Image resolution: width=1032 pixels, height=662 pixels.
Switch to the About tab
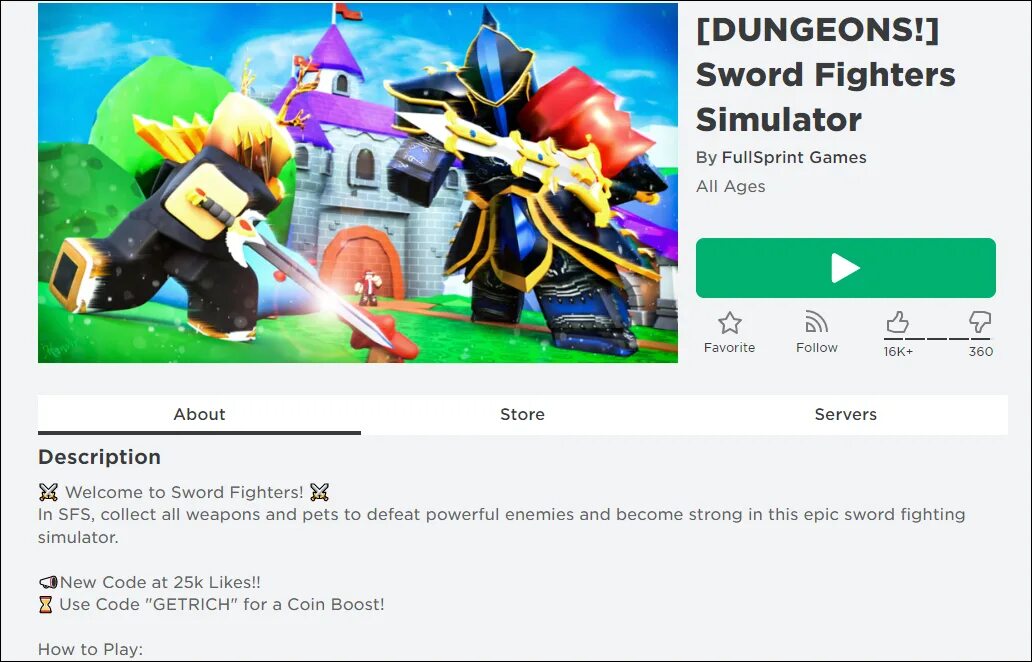click(x=199, y=415)
